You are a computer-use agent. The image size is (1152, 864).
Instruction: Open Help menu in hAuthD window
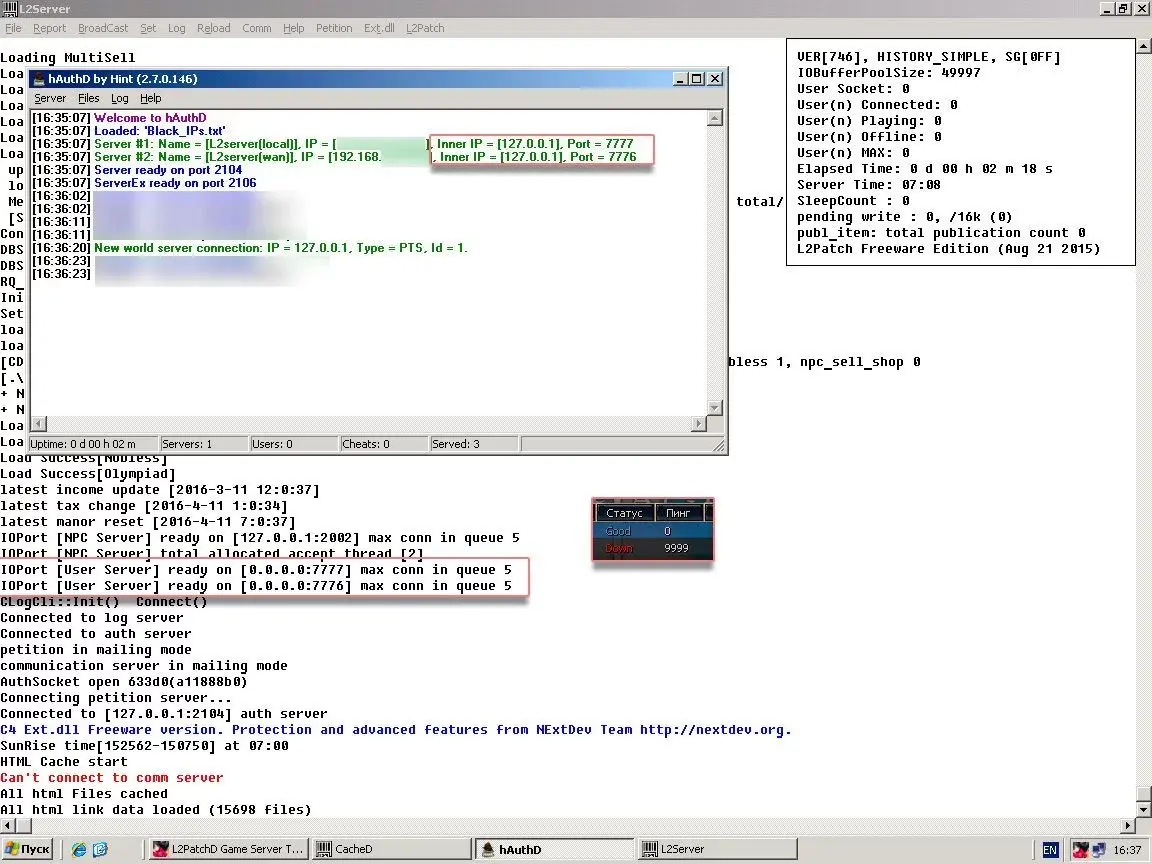[150, 98]
